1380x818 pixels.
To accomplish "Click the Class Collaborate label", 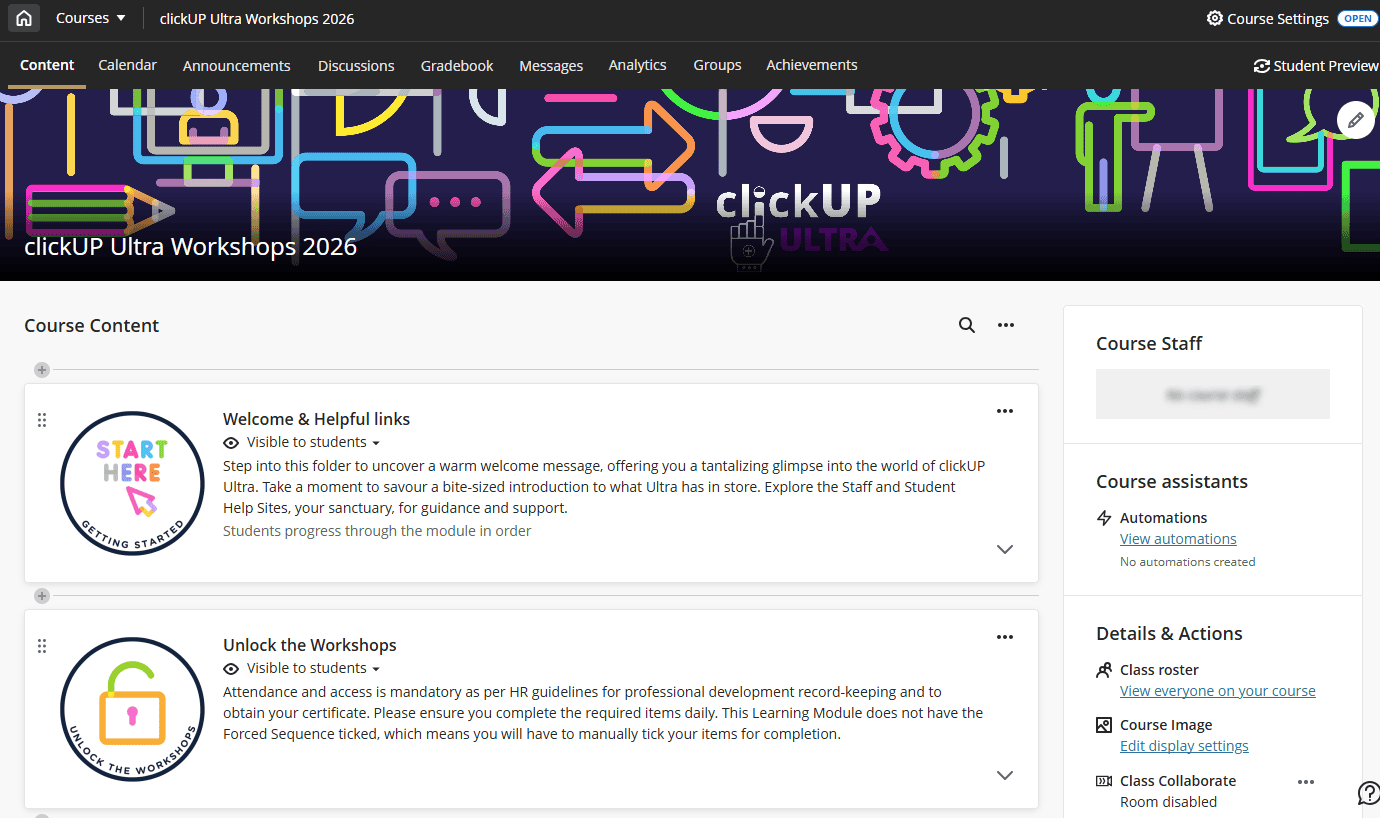I will point(1178,781).
